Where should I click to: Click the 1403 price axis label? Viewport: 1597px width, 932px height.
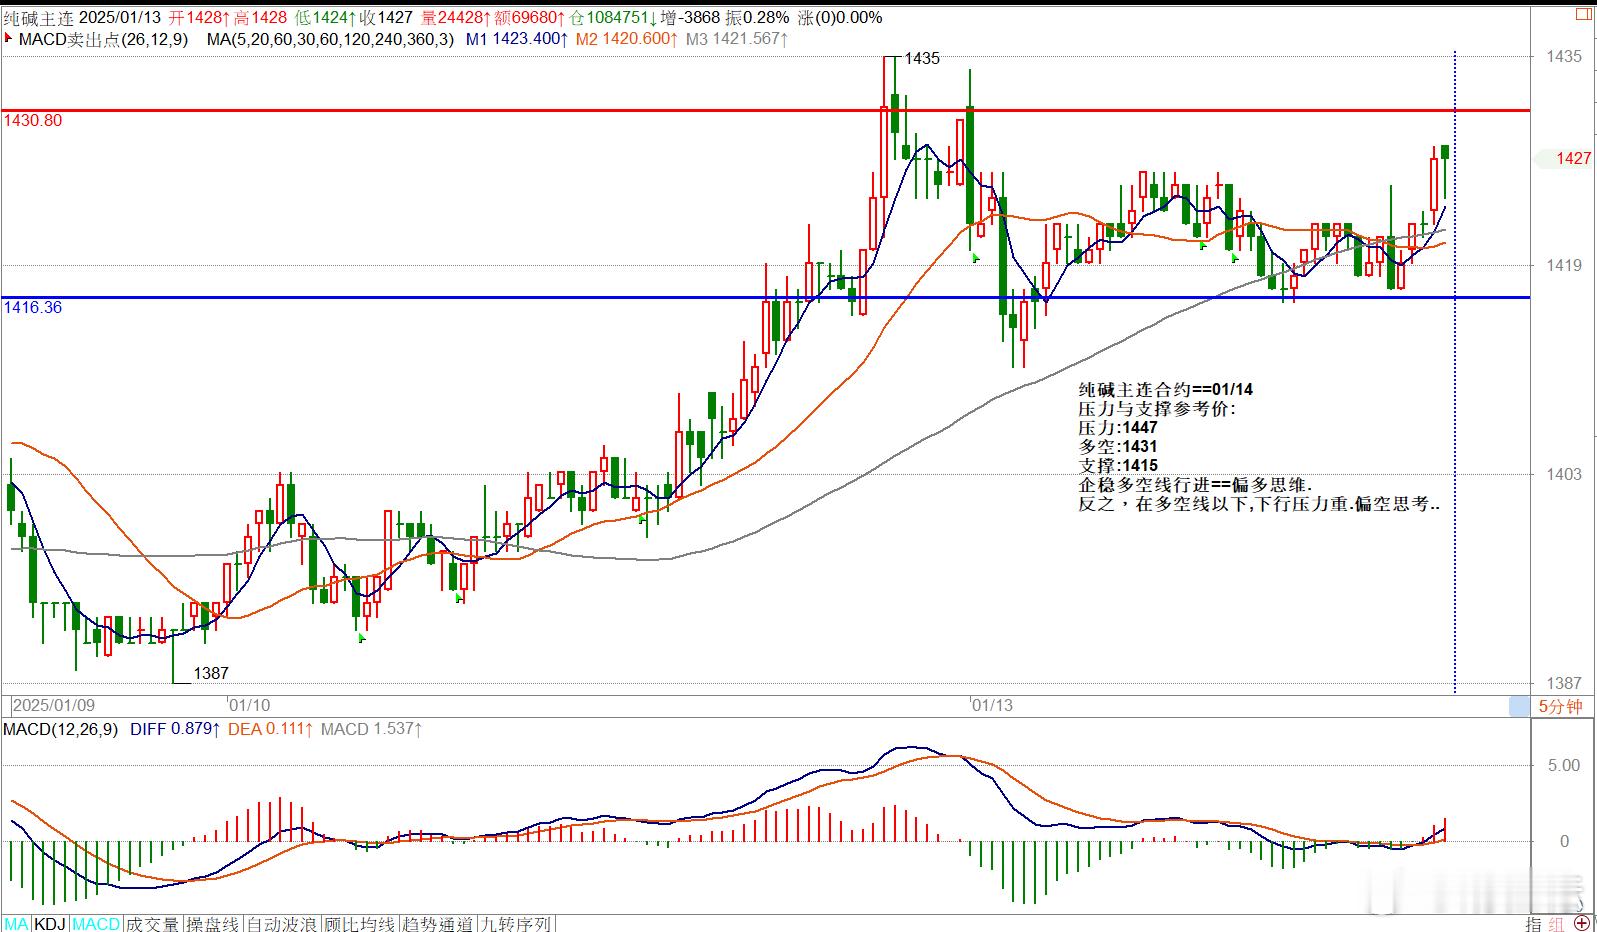click(x=1563, y=474)
